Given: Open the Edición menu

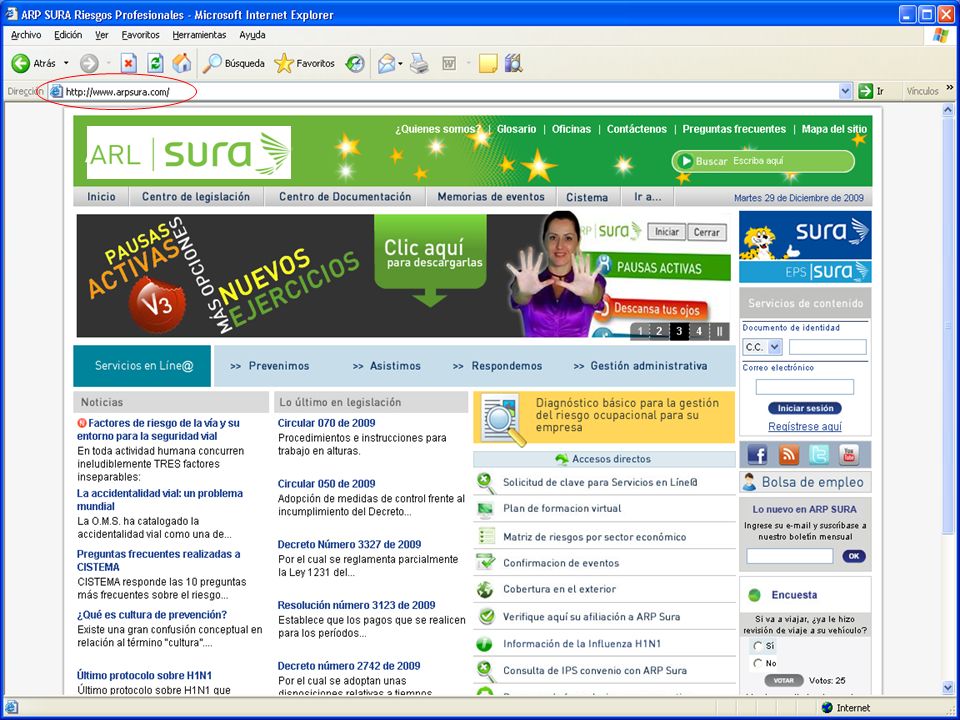Looking at the screenshot, I should pyautogui.click(x=68, y=35).
